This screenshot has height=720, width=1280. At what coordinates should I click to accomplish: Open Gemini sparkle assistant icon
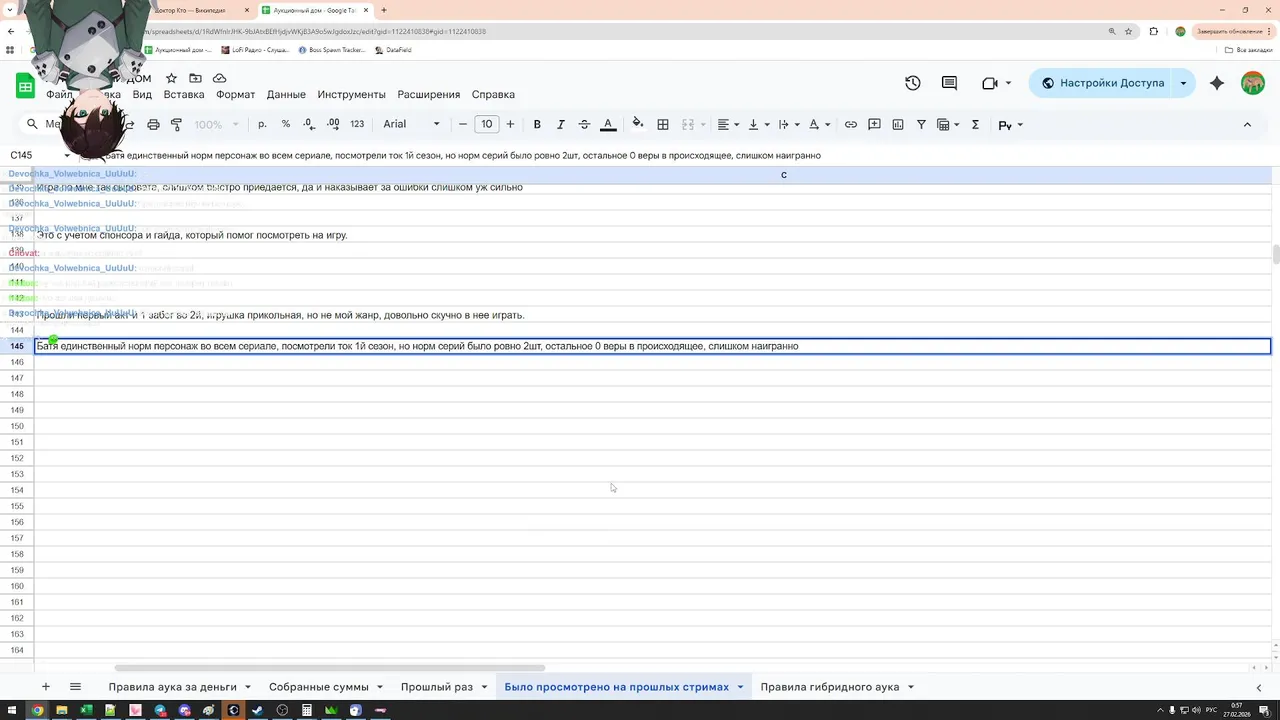pyautogui.click(x=1217, y=83)
